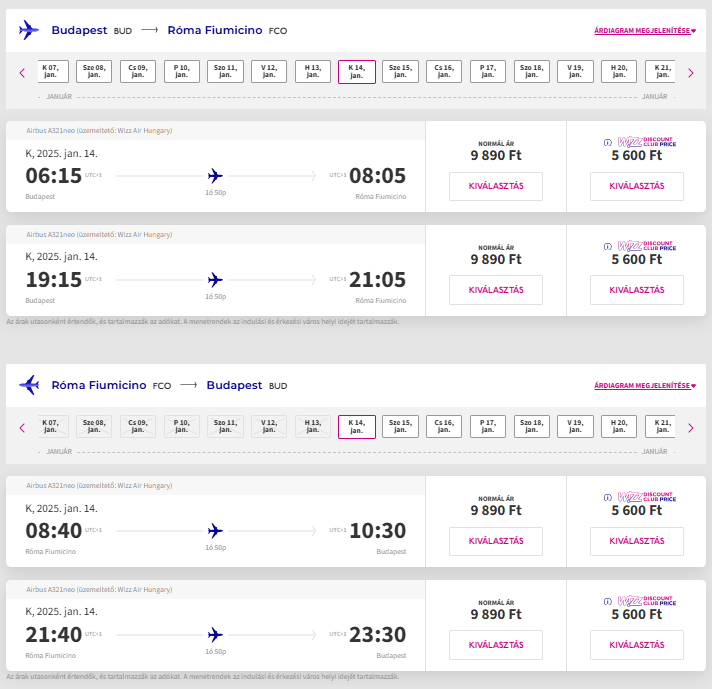712x689 pixels.
Task: Choose Discount Club price for 19:15 flight
Action: click(637, 290)
